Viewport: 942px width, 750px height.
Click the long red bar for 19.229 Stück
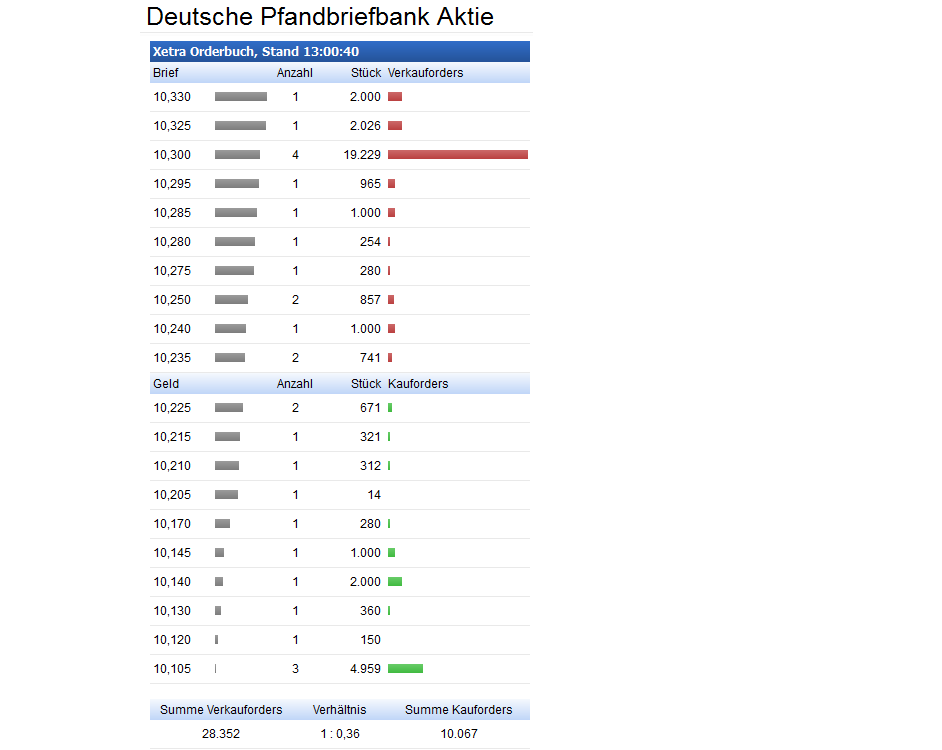coord(457,155)
